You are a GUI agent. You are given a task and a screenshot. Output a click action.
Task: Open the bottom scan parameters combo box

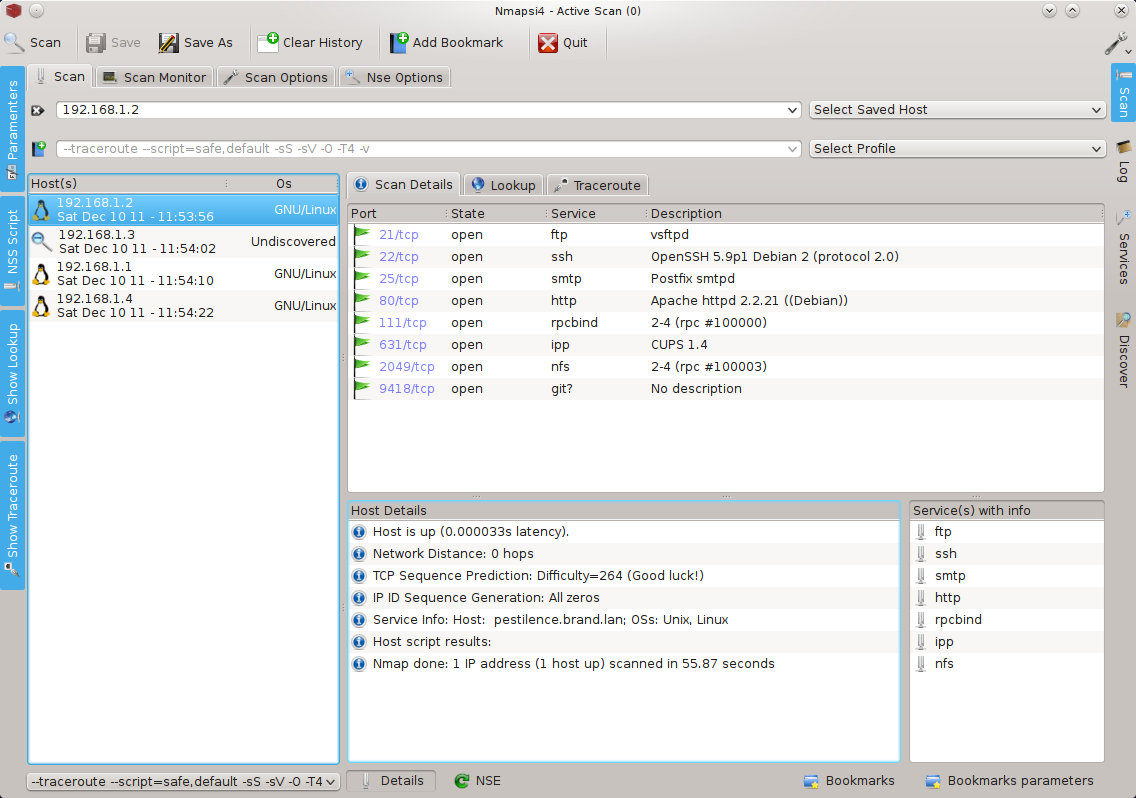pos(184,781)
